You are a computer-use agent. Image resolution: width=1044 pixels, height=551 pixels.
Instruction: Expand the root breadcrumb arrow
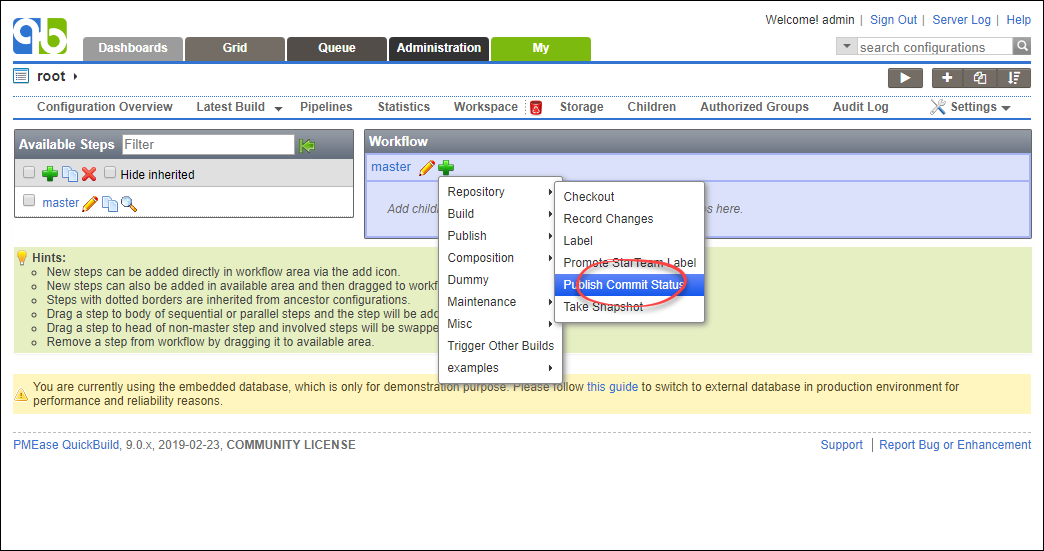pos(75,77)
